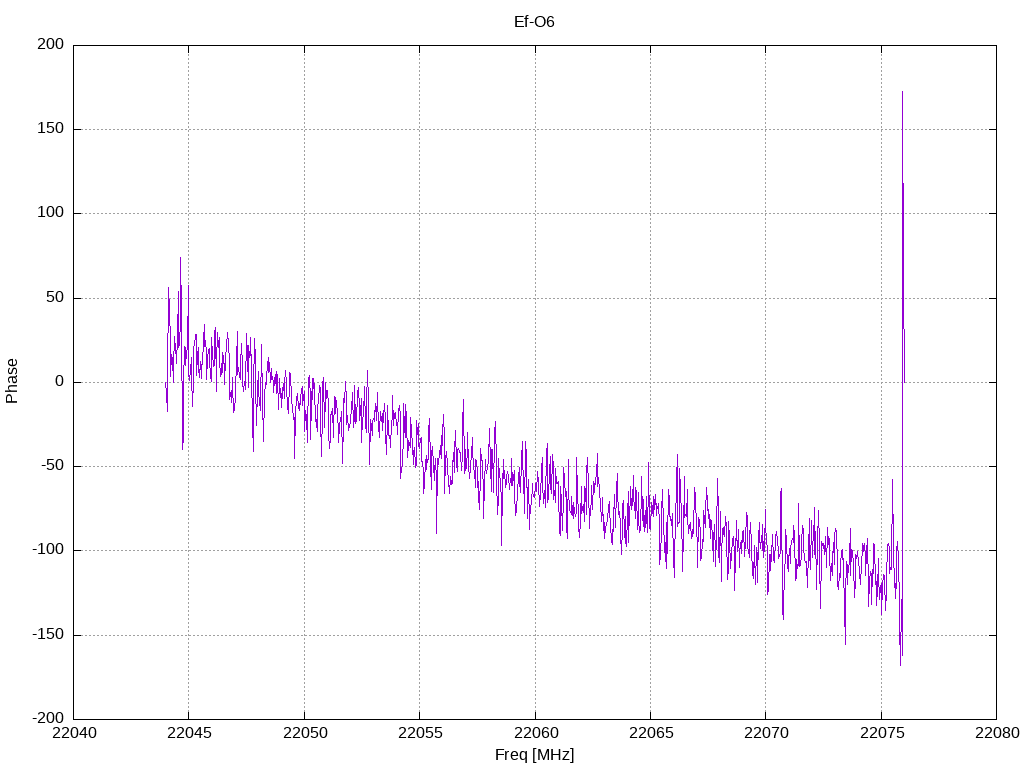Click the x-axis tick label 22055

[x=420, y=733]
